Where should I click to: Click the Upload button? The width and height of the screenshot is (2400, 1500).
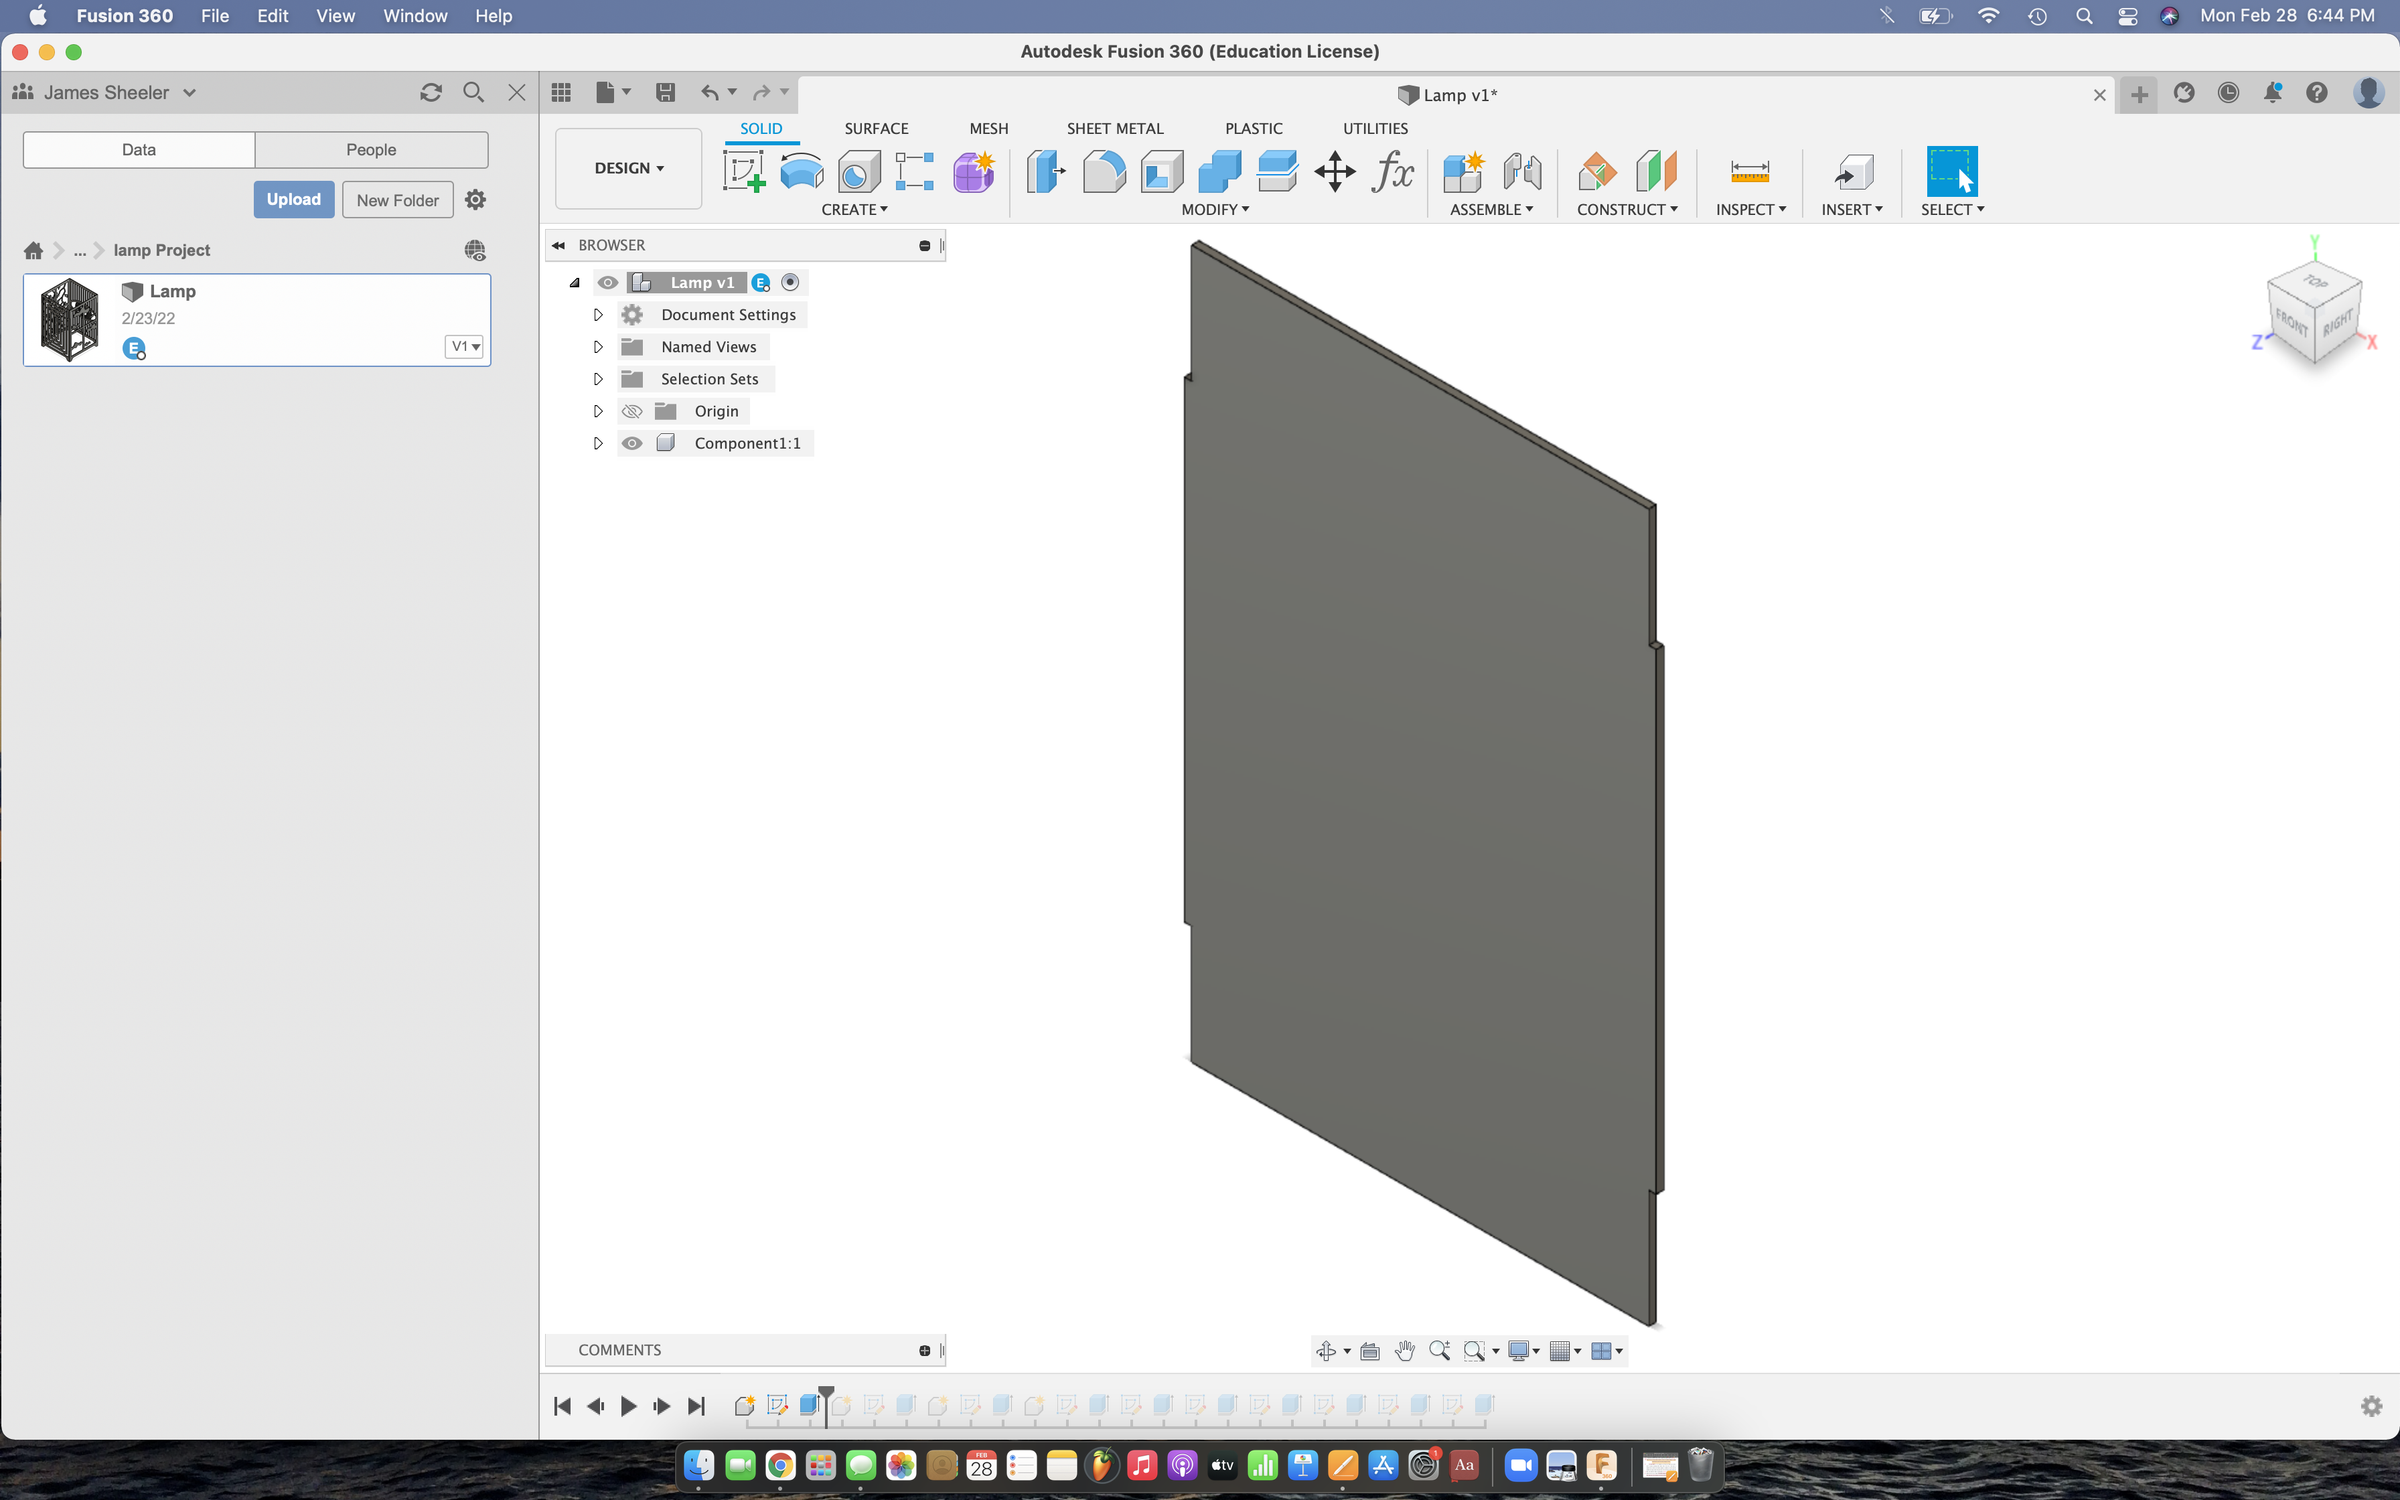click(x=293, y=199)
